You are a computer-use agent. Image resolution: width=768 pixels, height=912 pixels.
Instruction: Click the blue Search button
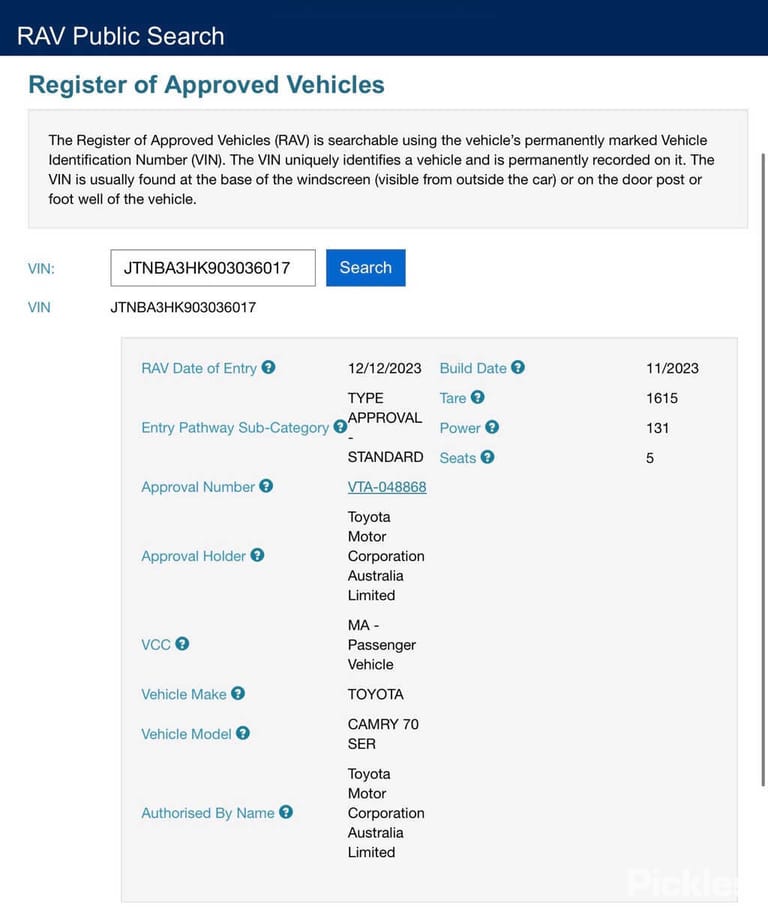(x=365, y=268)
